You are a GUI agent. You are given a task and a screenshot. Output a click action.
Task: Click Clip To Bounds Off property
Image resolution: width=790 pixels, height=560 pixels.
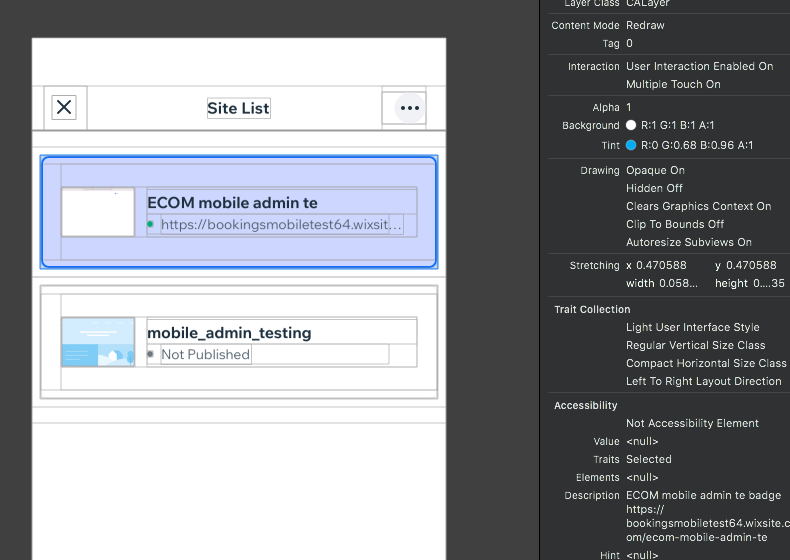[x=675, y=224]
